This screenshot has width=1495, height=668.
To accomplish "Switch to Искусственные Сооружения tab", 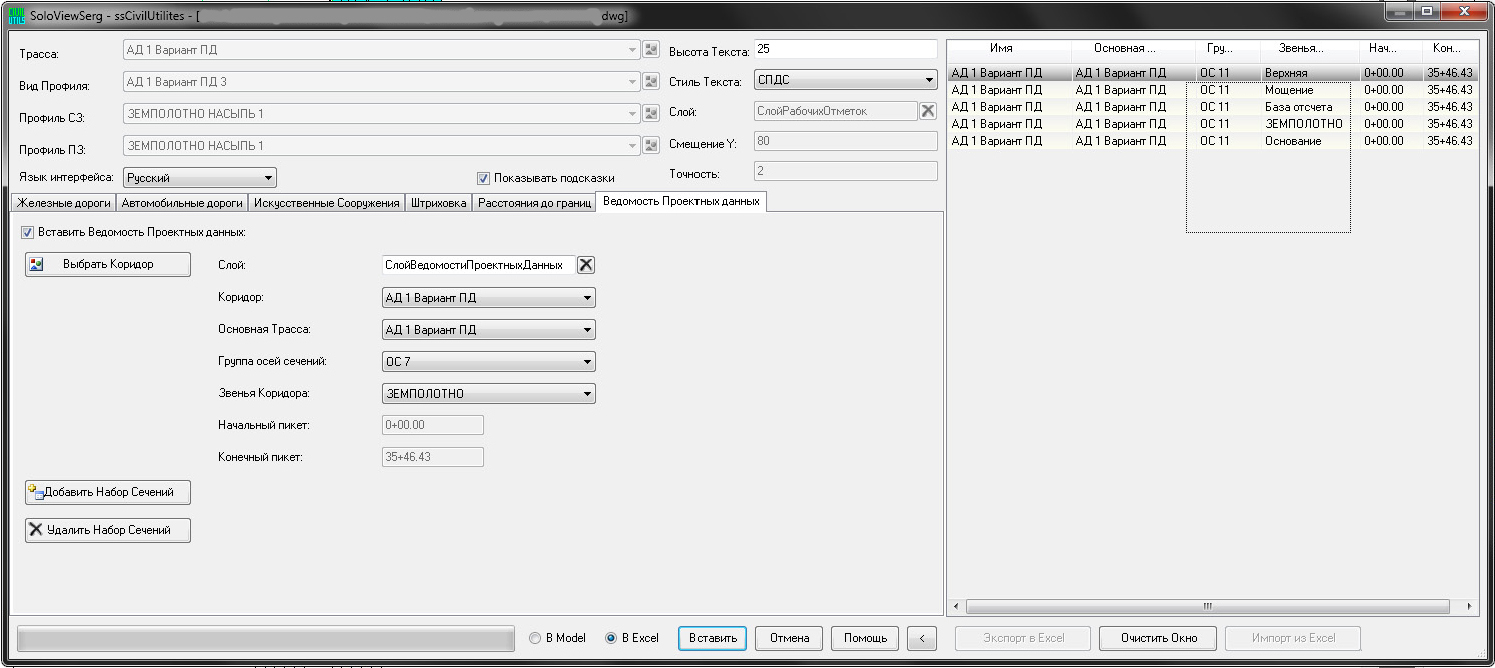I will pyautogui.click(x=326, y=203).
